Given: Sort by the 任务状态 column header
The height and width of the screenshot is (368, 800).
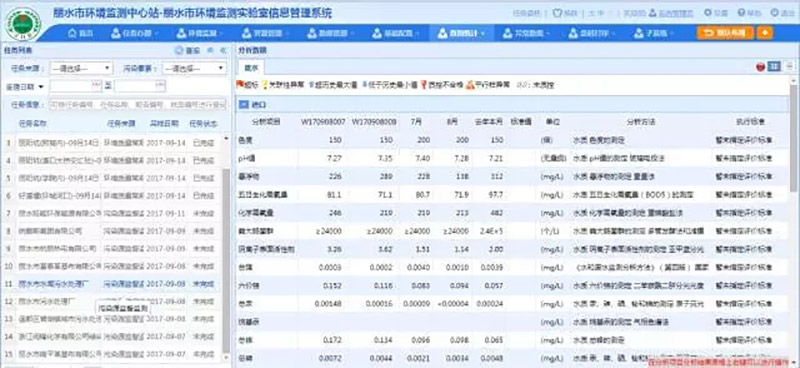Looking at the screenshot, I should (x=203, y=124).
